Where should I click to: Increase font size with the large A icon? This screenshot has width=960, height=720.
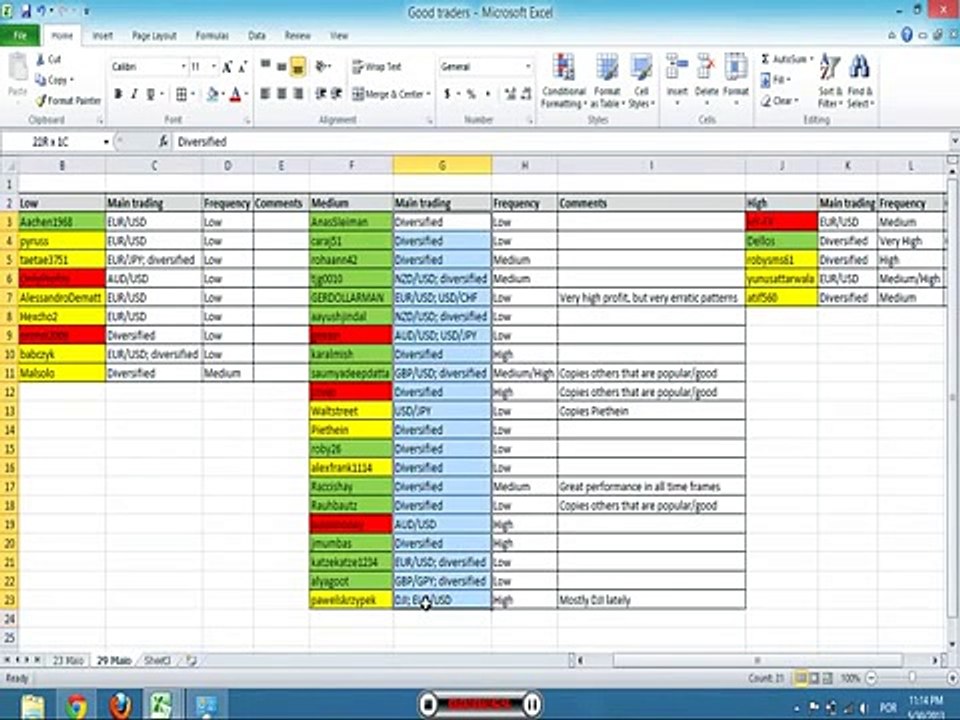click(x=227, y=67)
